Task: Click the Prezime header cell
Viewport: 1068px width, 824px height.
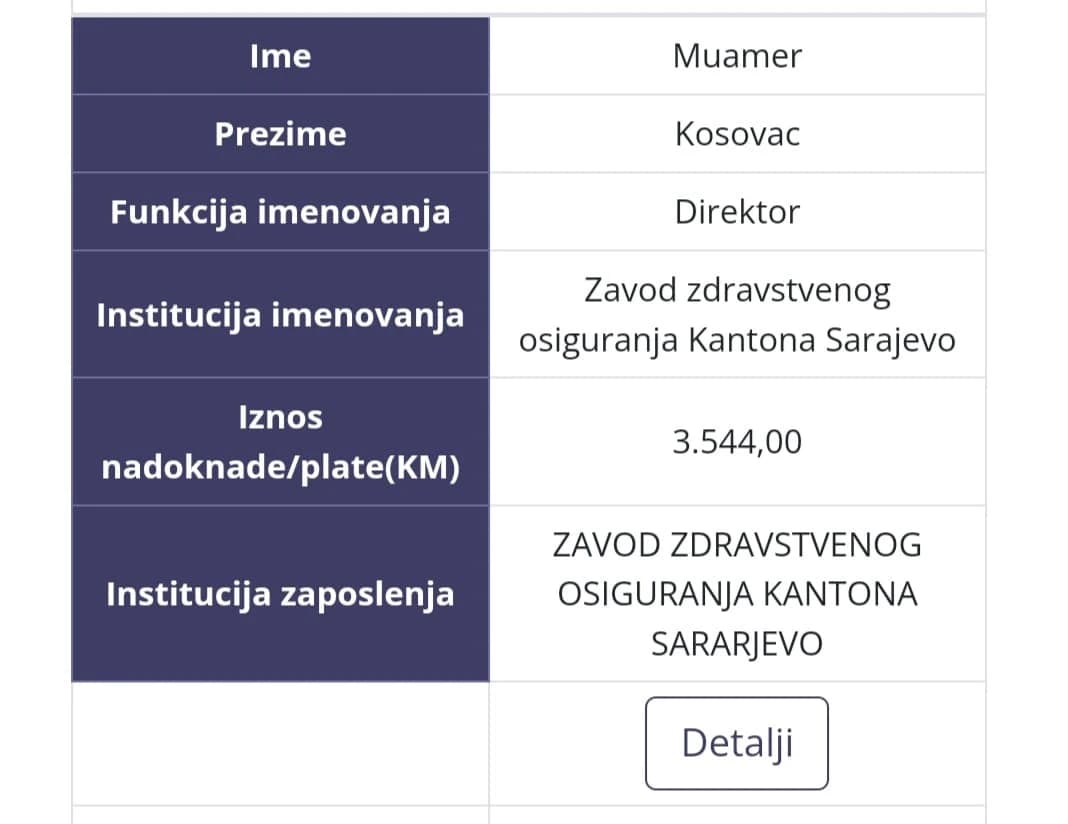Action: tap(281, 133)
